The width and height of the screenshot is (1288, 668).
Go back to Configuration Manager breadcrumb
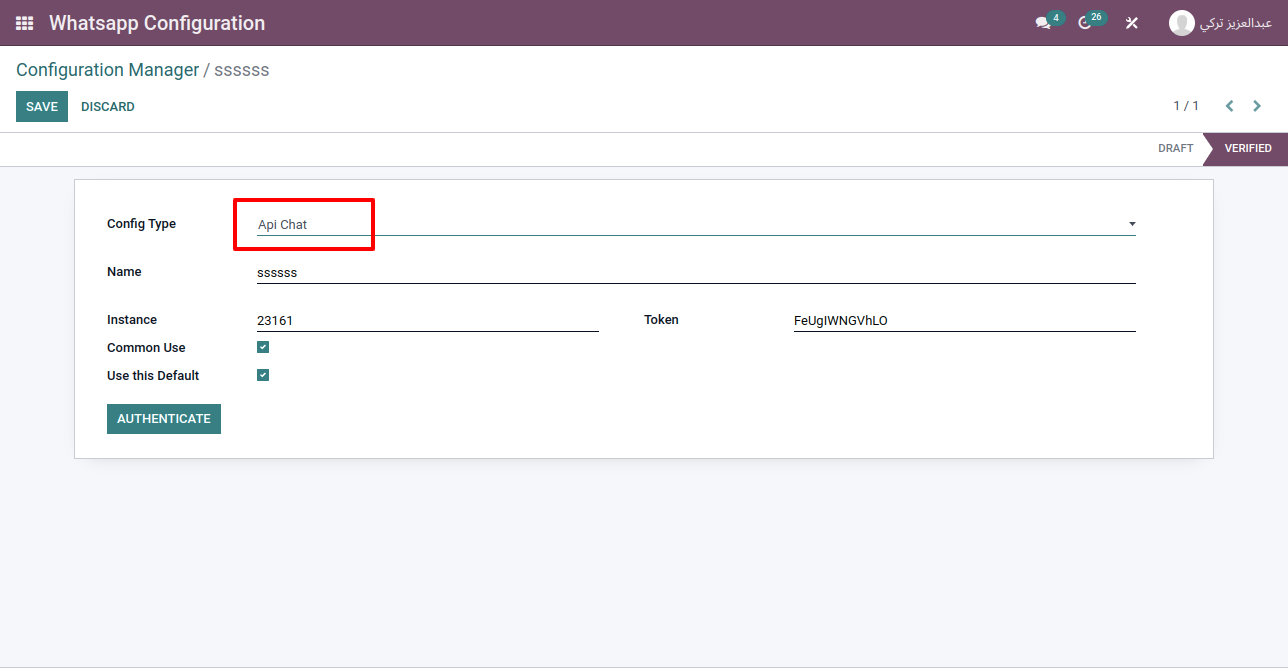coord(108,70)
